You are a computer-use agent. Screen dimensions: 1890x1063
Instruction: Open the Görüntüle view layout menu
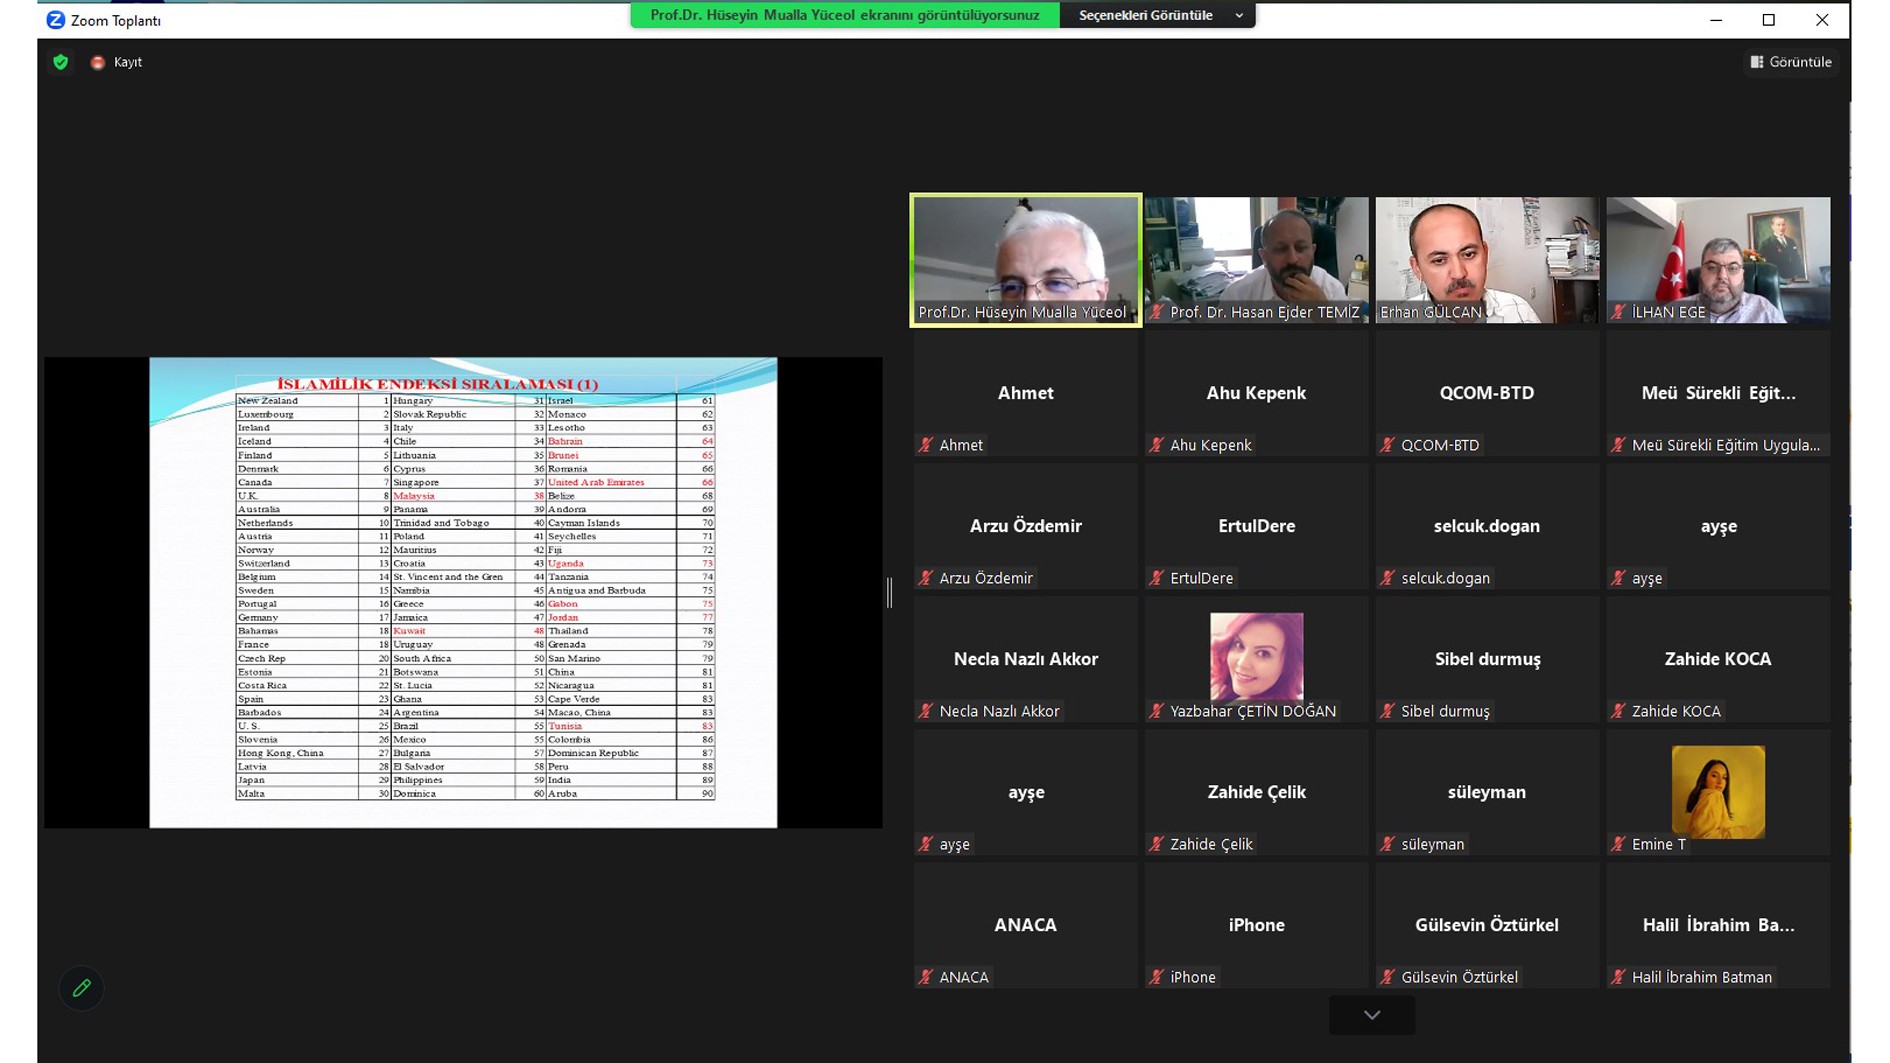point(1791,62)
